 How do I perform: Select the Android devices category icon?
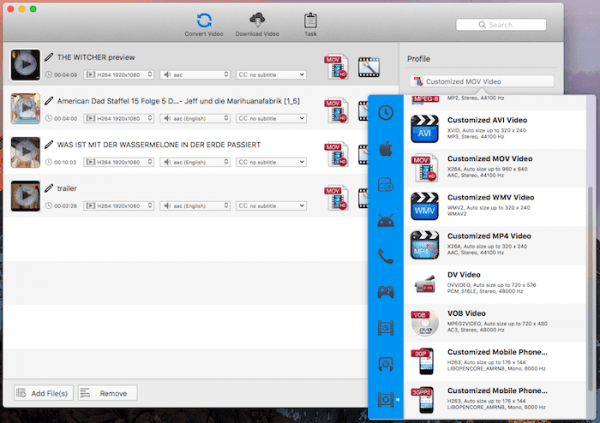point(385,220)
